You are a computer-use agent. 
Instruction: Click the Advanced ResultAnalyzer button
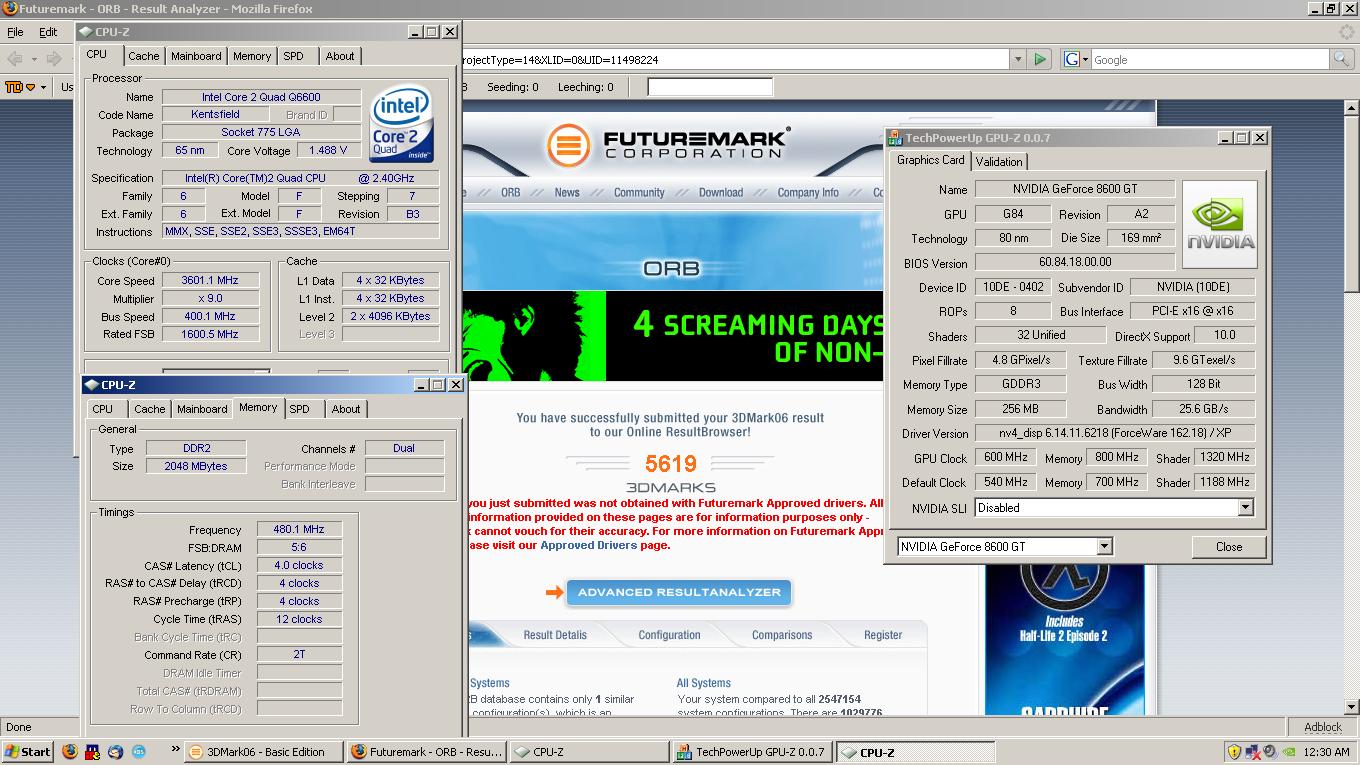pos(679,592)
